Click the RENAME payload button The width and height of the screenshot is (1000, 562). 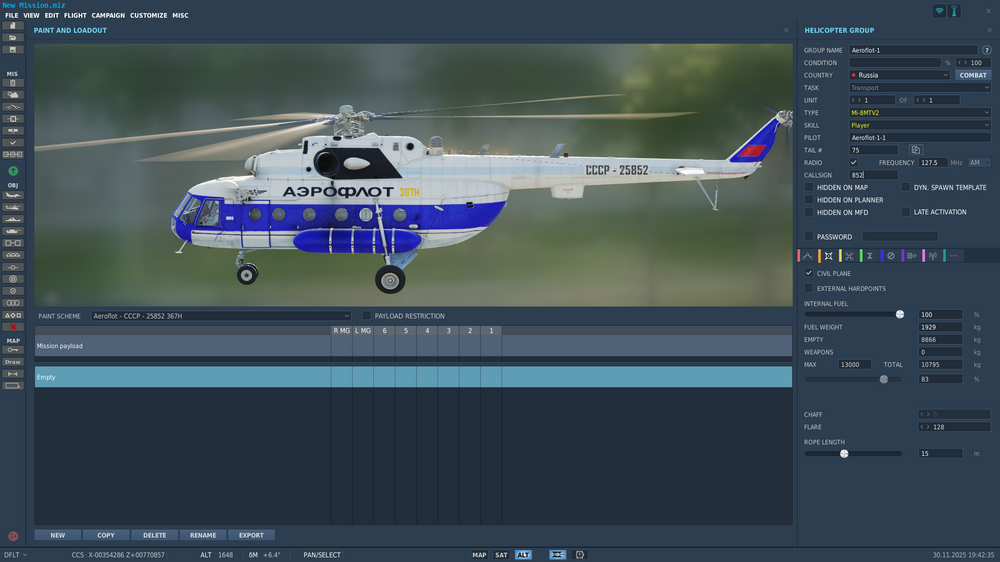(203, 535)
